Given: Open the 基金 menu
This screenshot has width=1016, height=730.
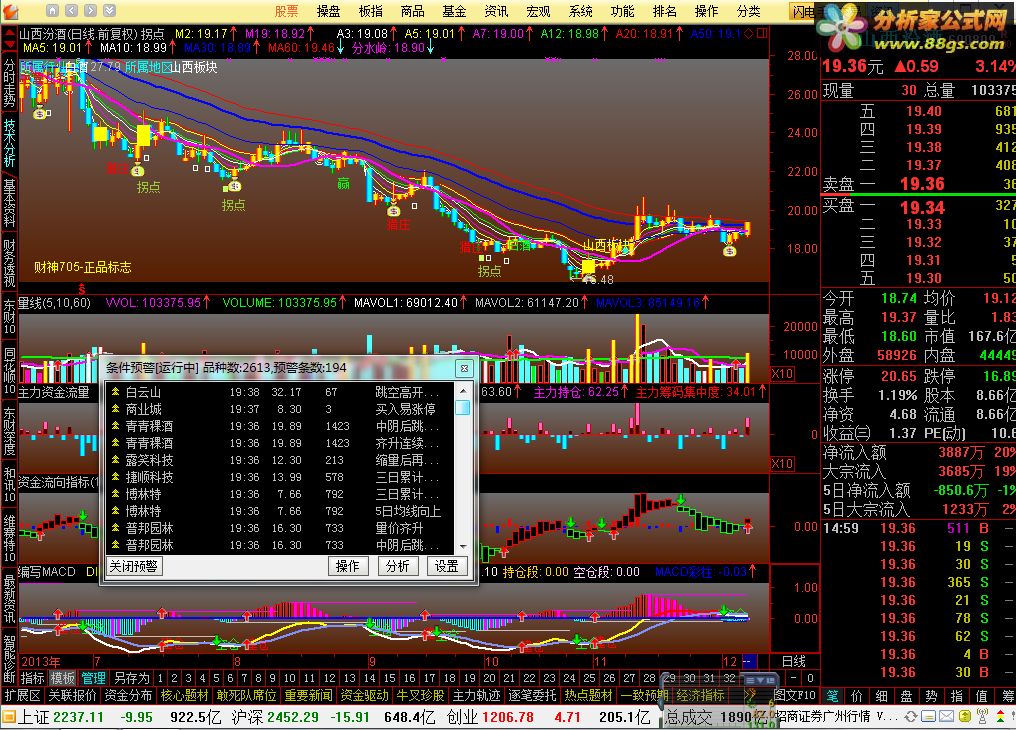Looking at the screenshot, I should coord(454,11).
